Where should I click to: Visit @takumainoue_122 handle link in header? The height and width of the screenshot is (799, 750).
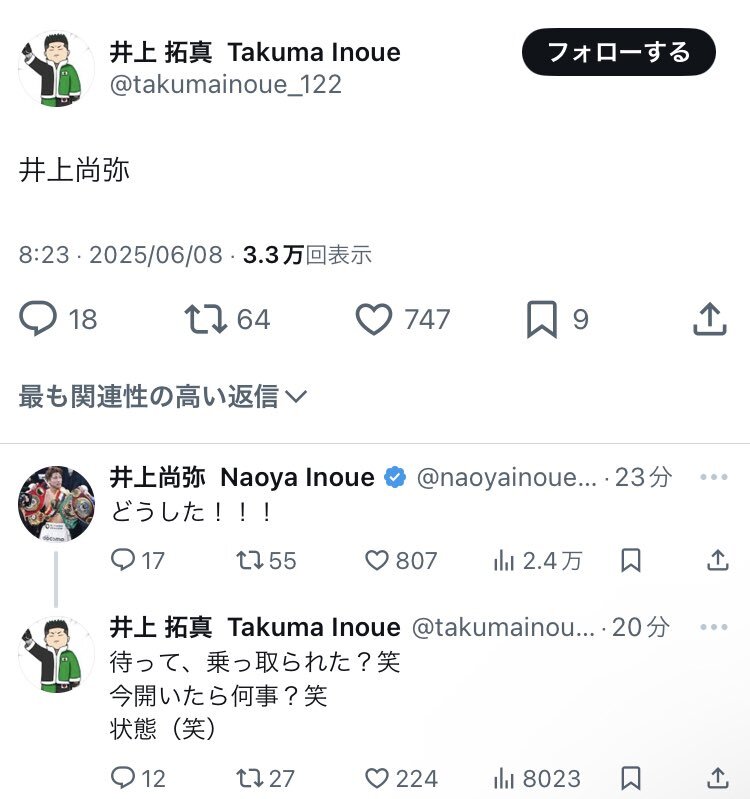(226, 85)
